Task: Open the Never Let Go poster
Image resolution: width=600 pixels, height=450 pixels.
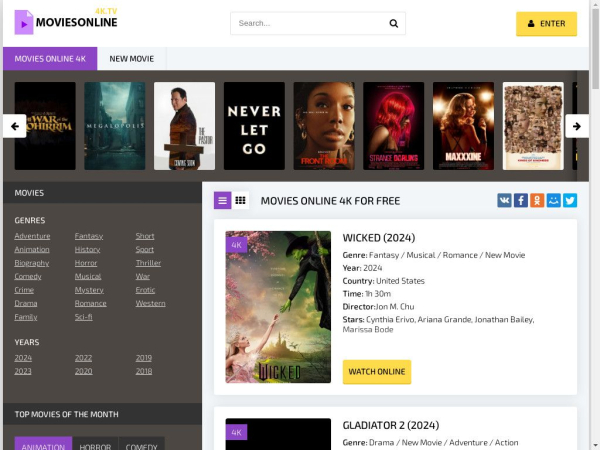Action: (x=254, y=126)
